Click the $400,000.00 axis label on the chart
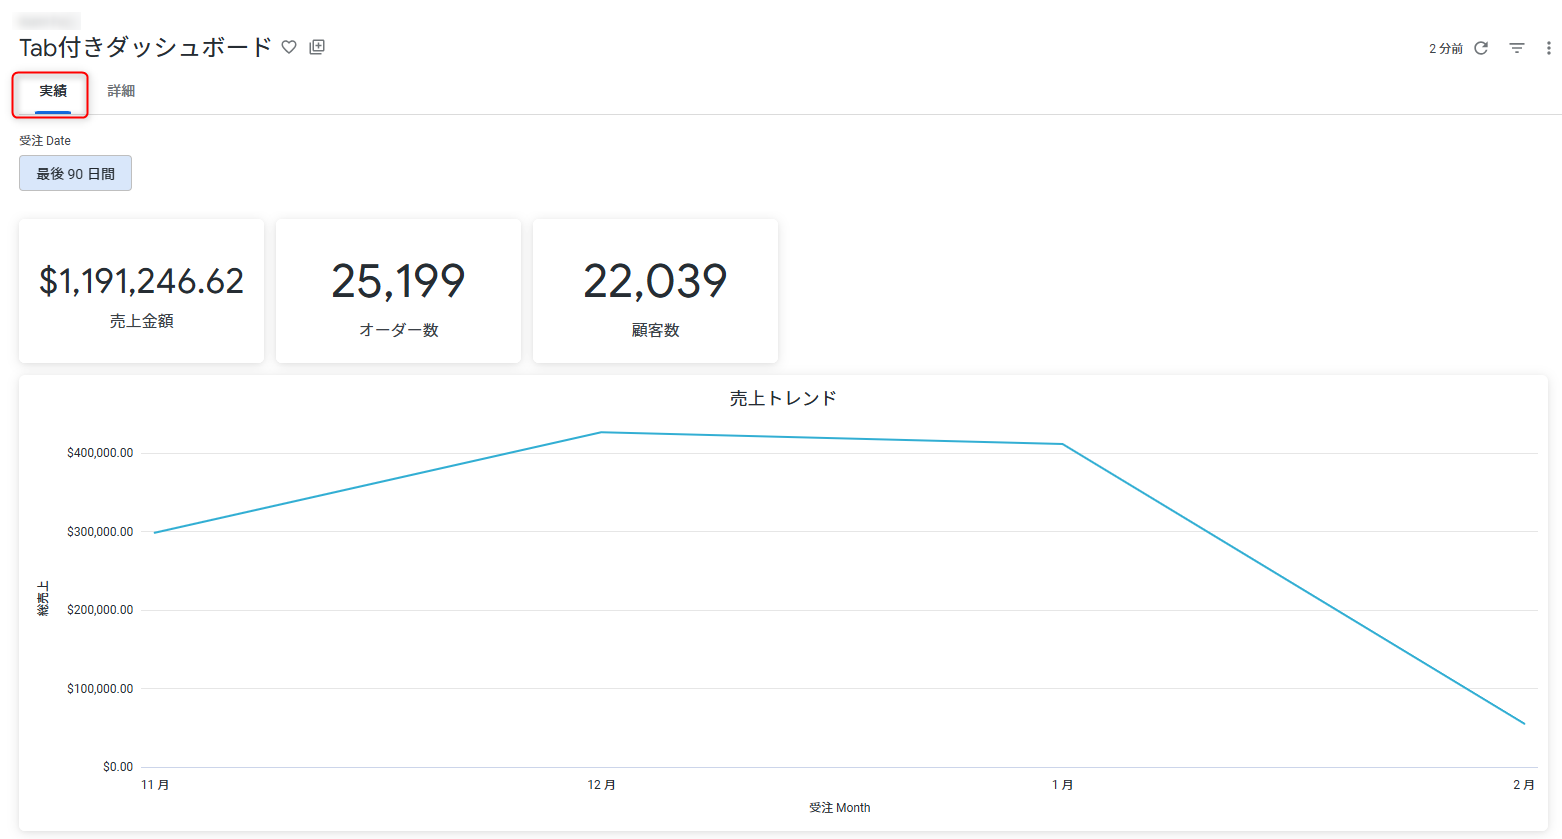Screen dimensions: 1562x839 tap(100, 452)
